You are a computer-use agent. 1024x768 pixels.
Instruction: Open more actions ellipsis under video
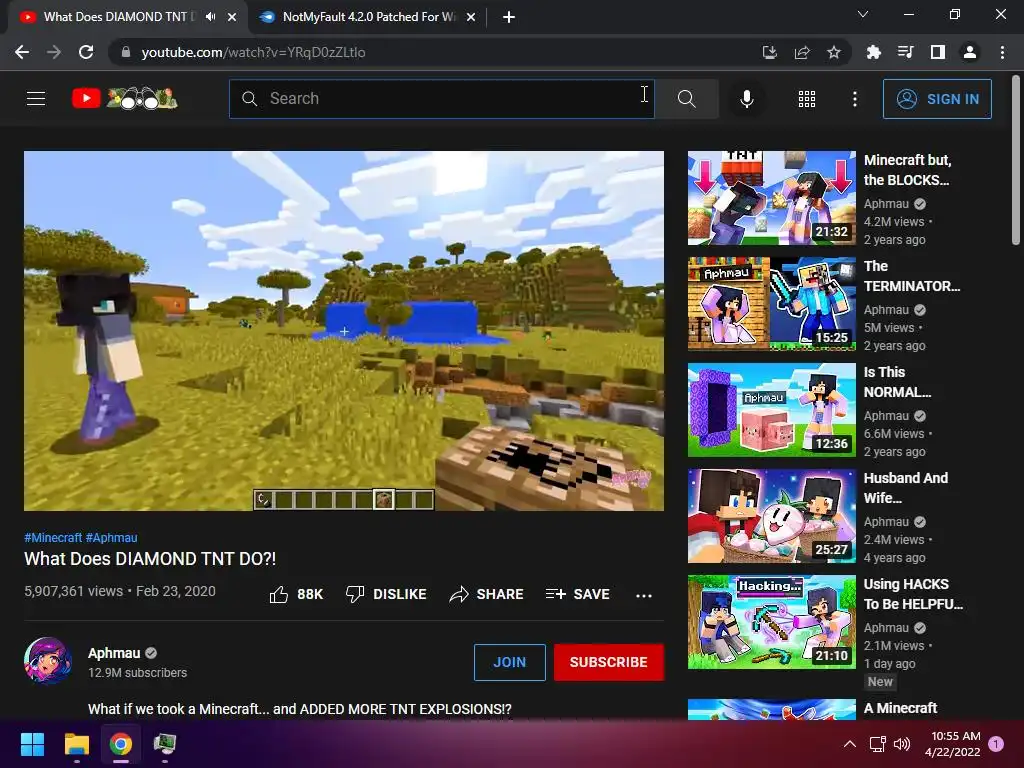pyautogui.click(x=644, y=595)
